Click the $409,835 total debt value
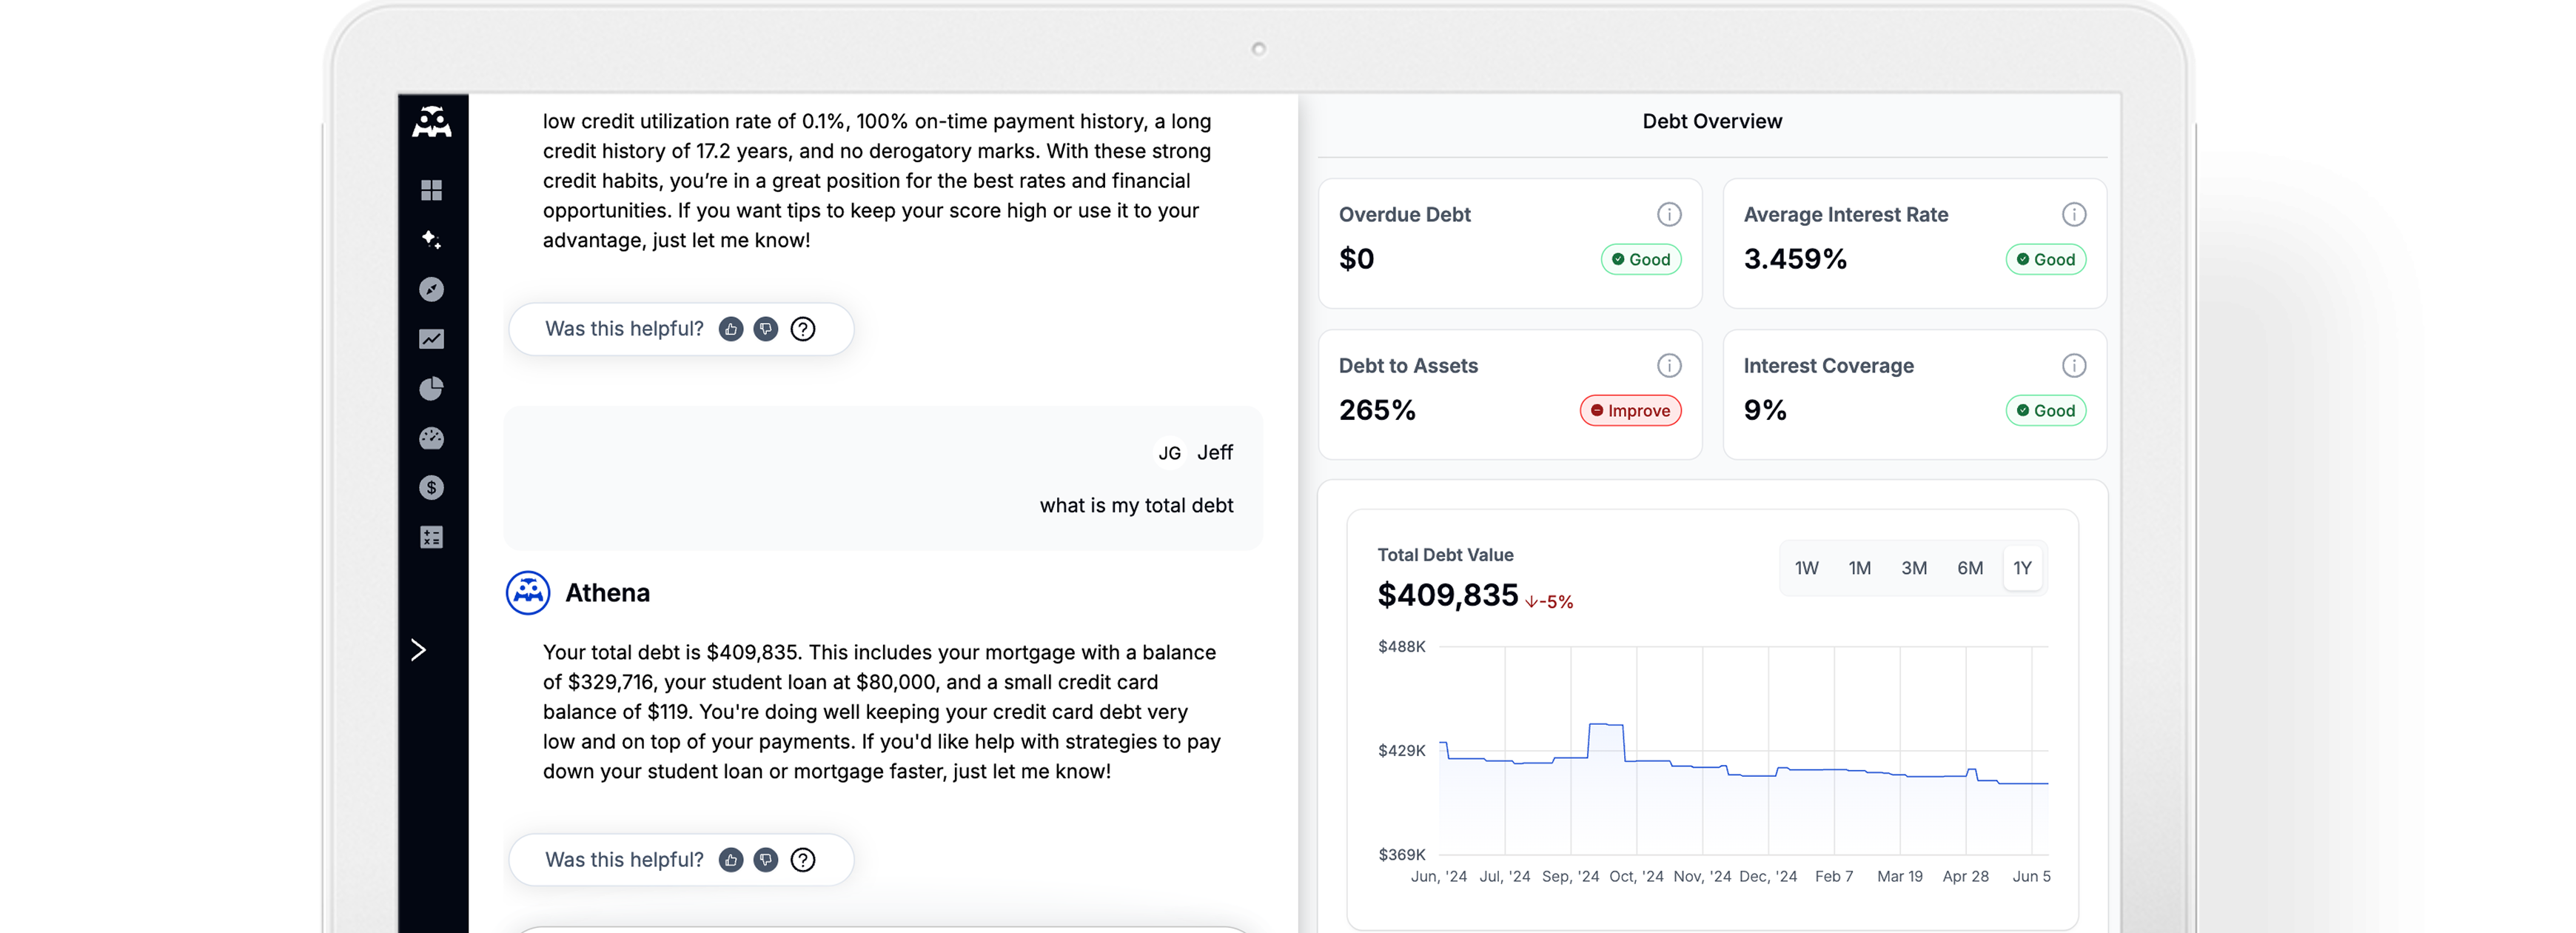Screen dimensions: 2576x933 tap(1448, 596)
